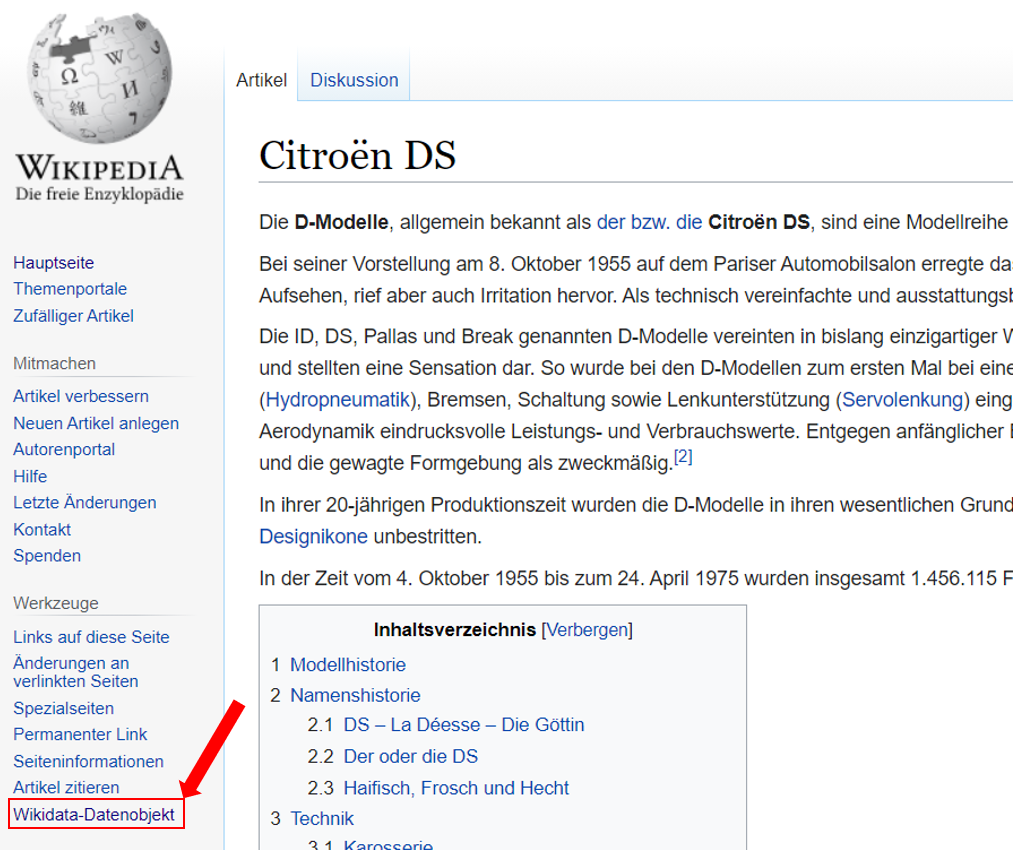Open the Designikone link

(313, 537)
